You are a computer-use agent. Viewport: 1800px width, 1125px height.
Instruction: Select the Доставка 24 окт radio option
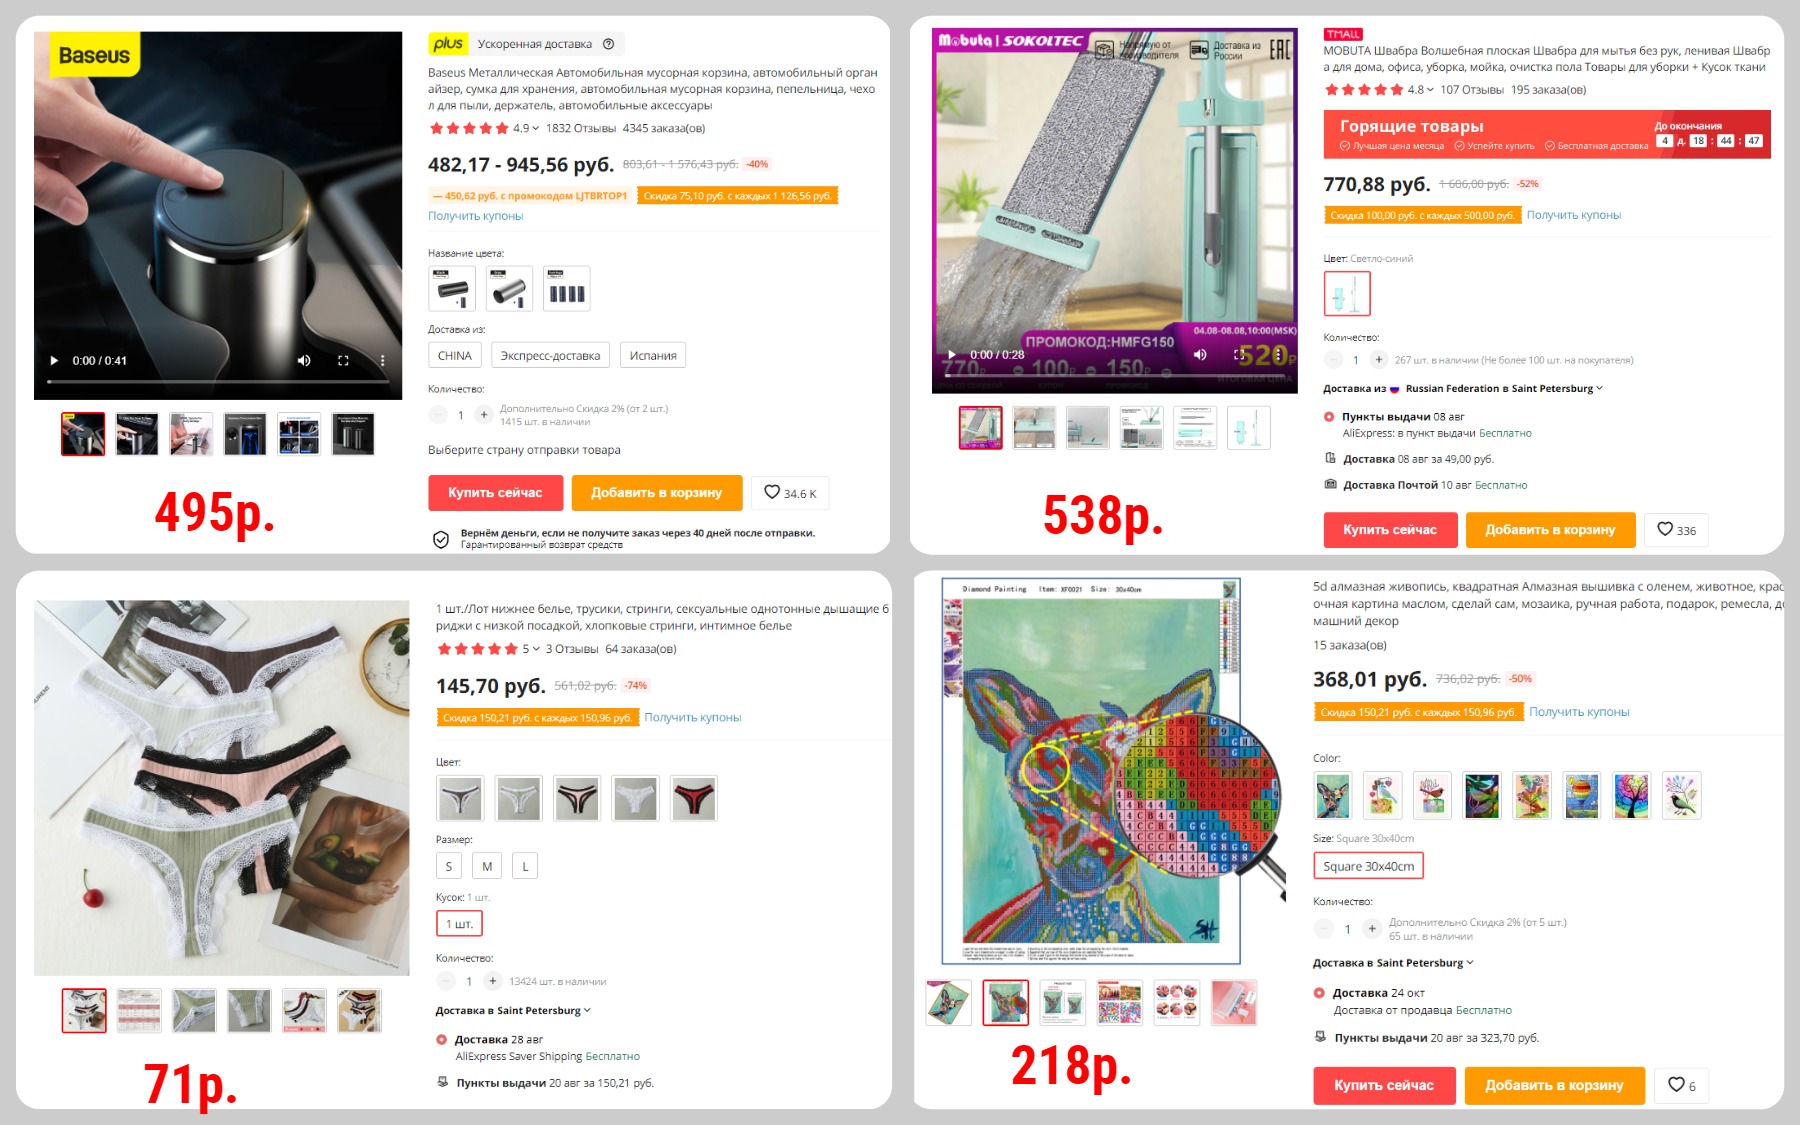click(x=1319, y=993)
